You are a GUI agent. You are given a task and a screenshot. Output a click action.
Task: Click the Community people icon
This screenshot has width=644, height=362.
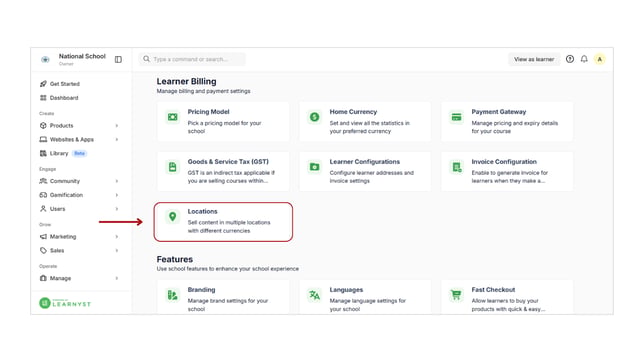(x=43, y=181)
